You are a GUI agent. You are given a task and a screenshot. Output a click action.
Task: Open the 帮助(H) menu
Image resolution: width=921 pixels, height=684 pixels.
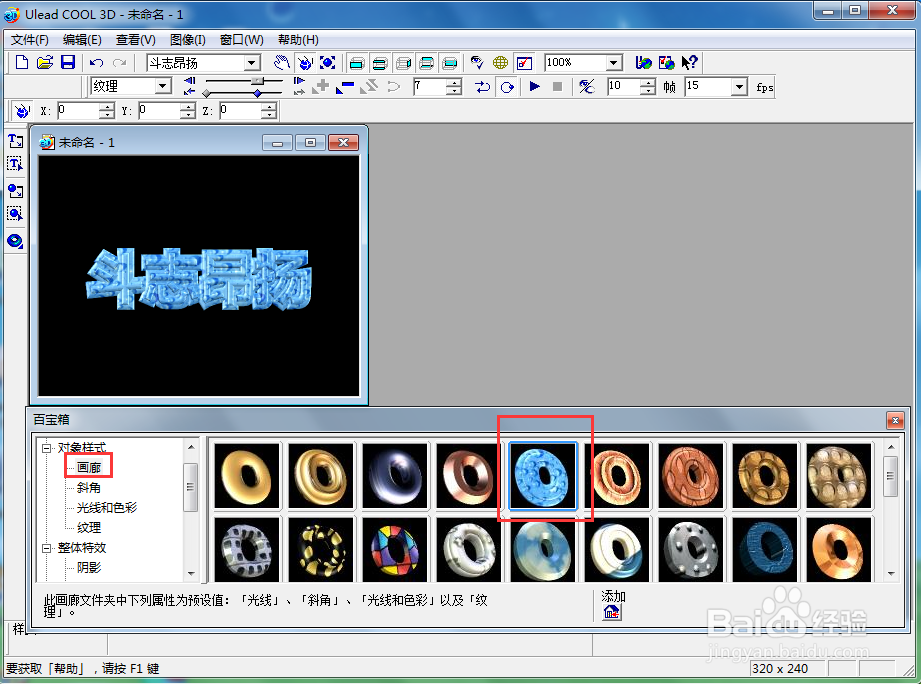[x=298, y=39]
